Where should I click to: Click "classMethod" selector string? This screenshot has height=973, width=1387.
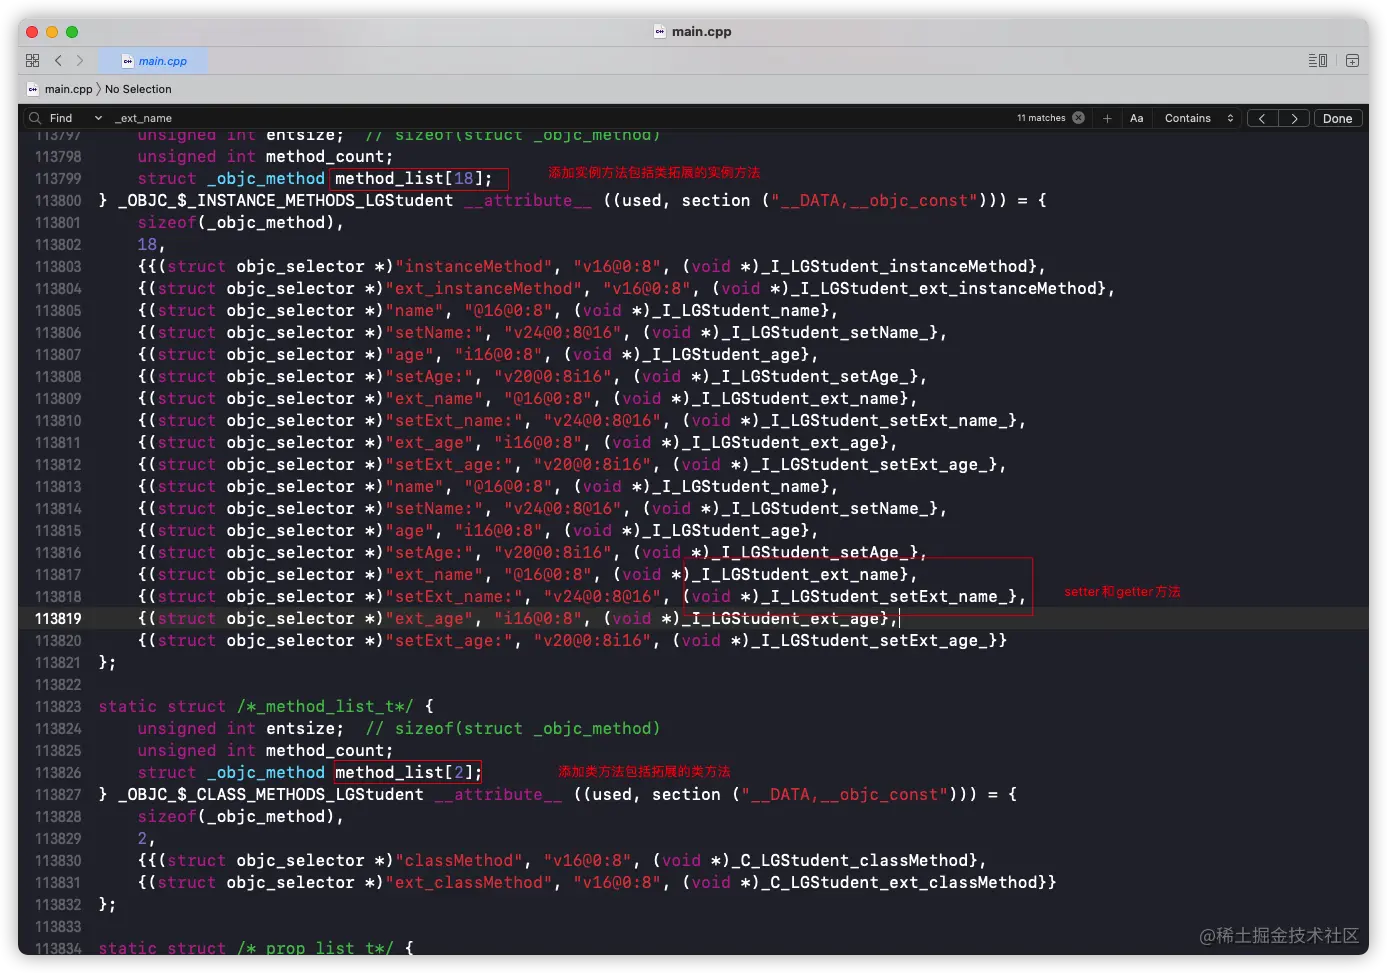pos(459,861)
